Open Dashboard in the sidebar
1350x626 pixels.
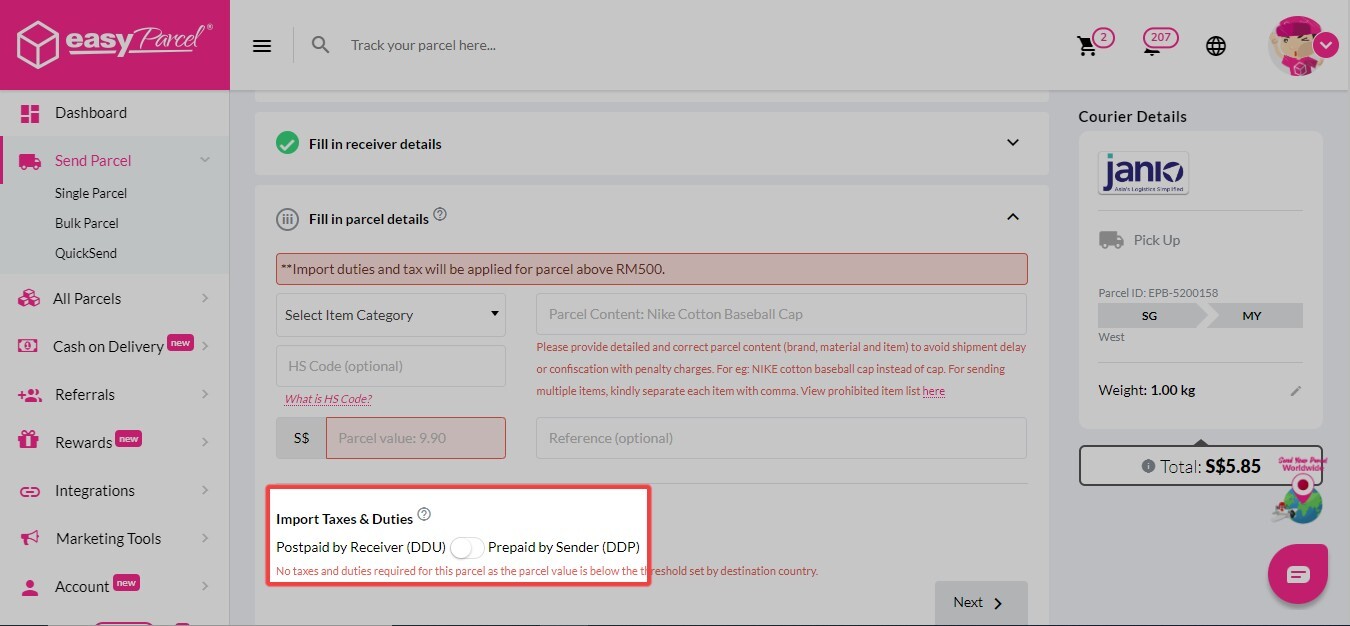91,113
